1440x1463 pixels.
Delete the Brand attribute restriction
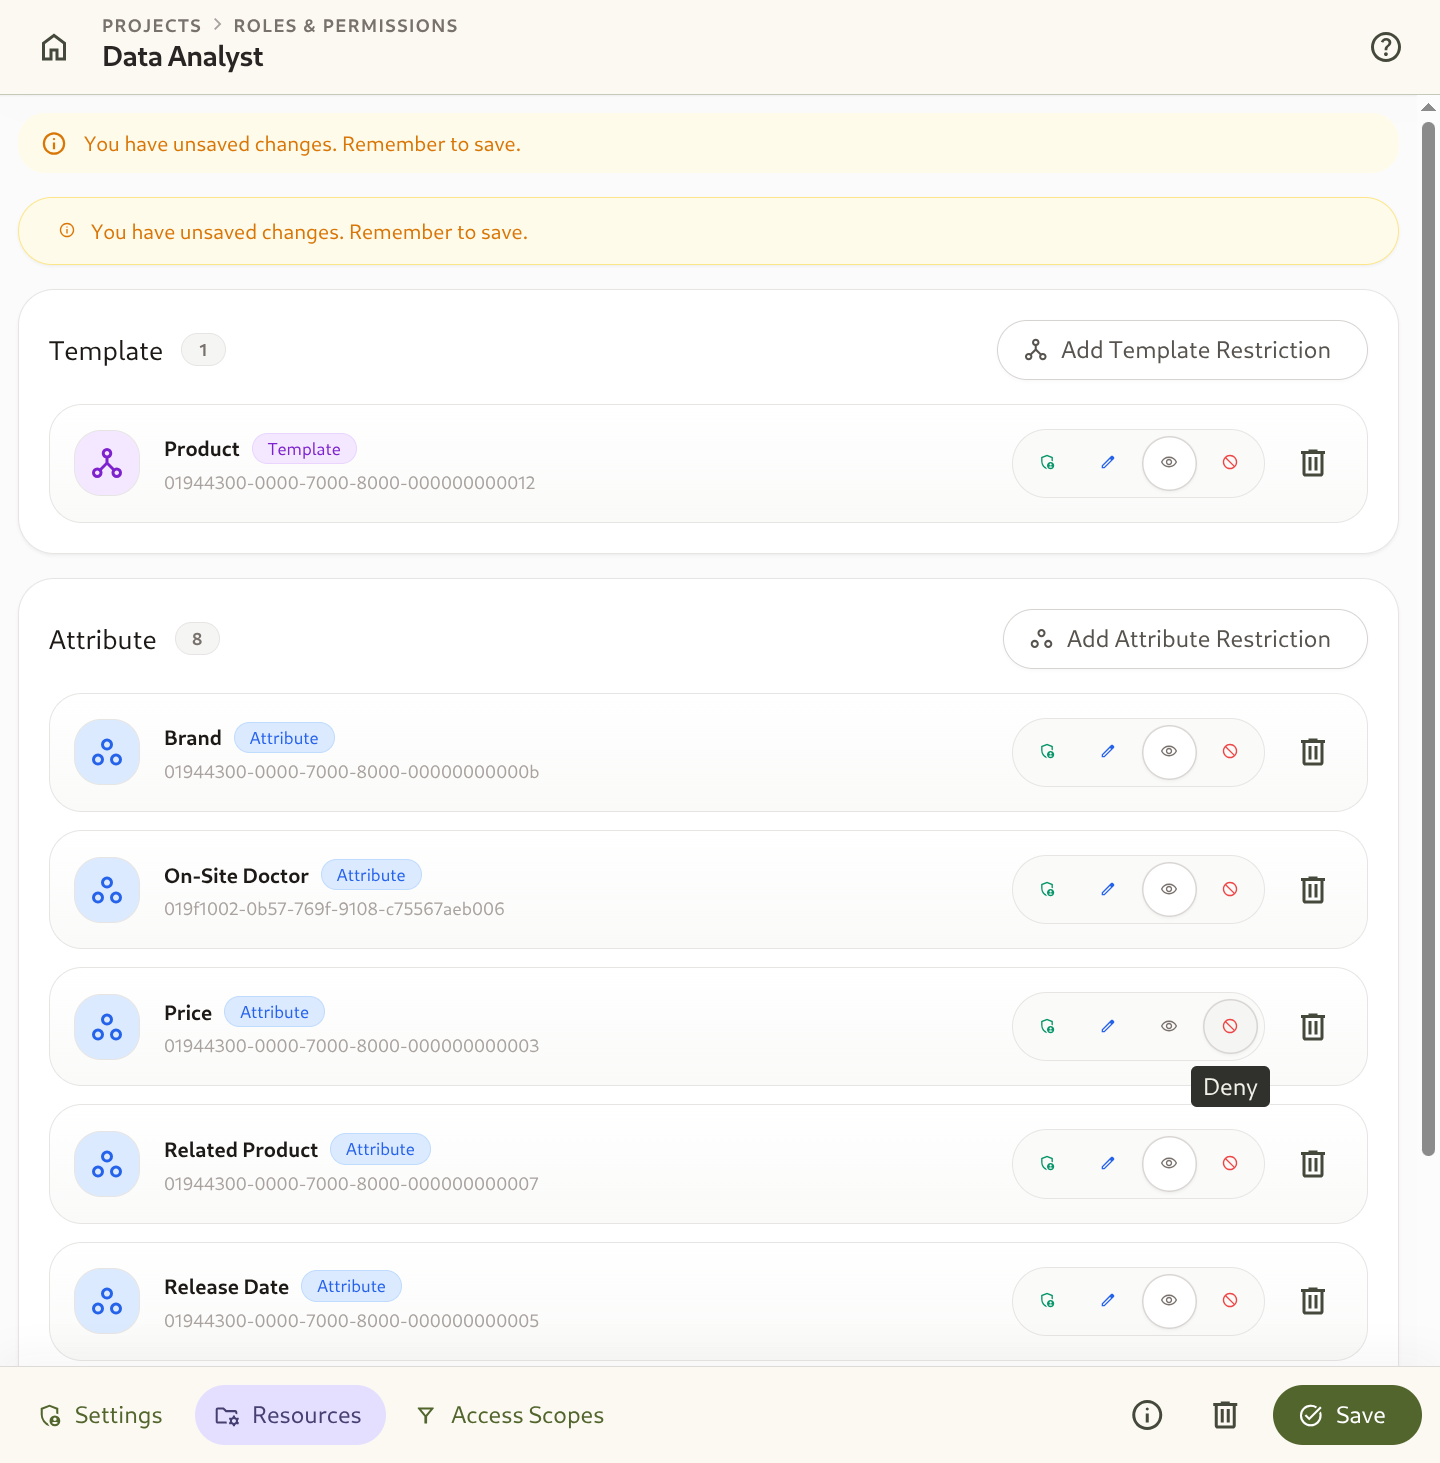[x=1312, y=752]
